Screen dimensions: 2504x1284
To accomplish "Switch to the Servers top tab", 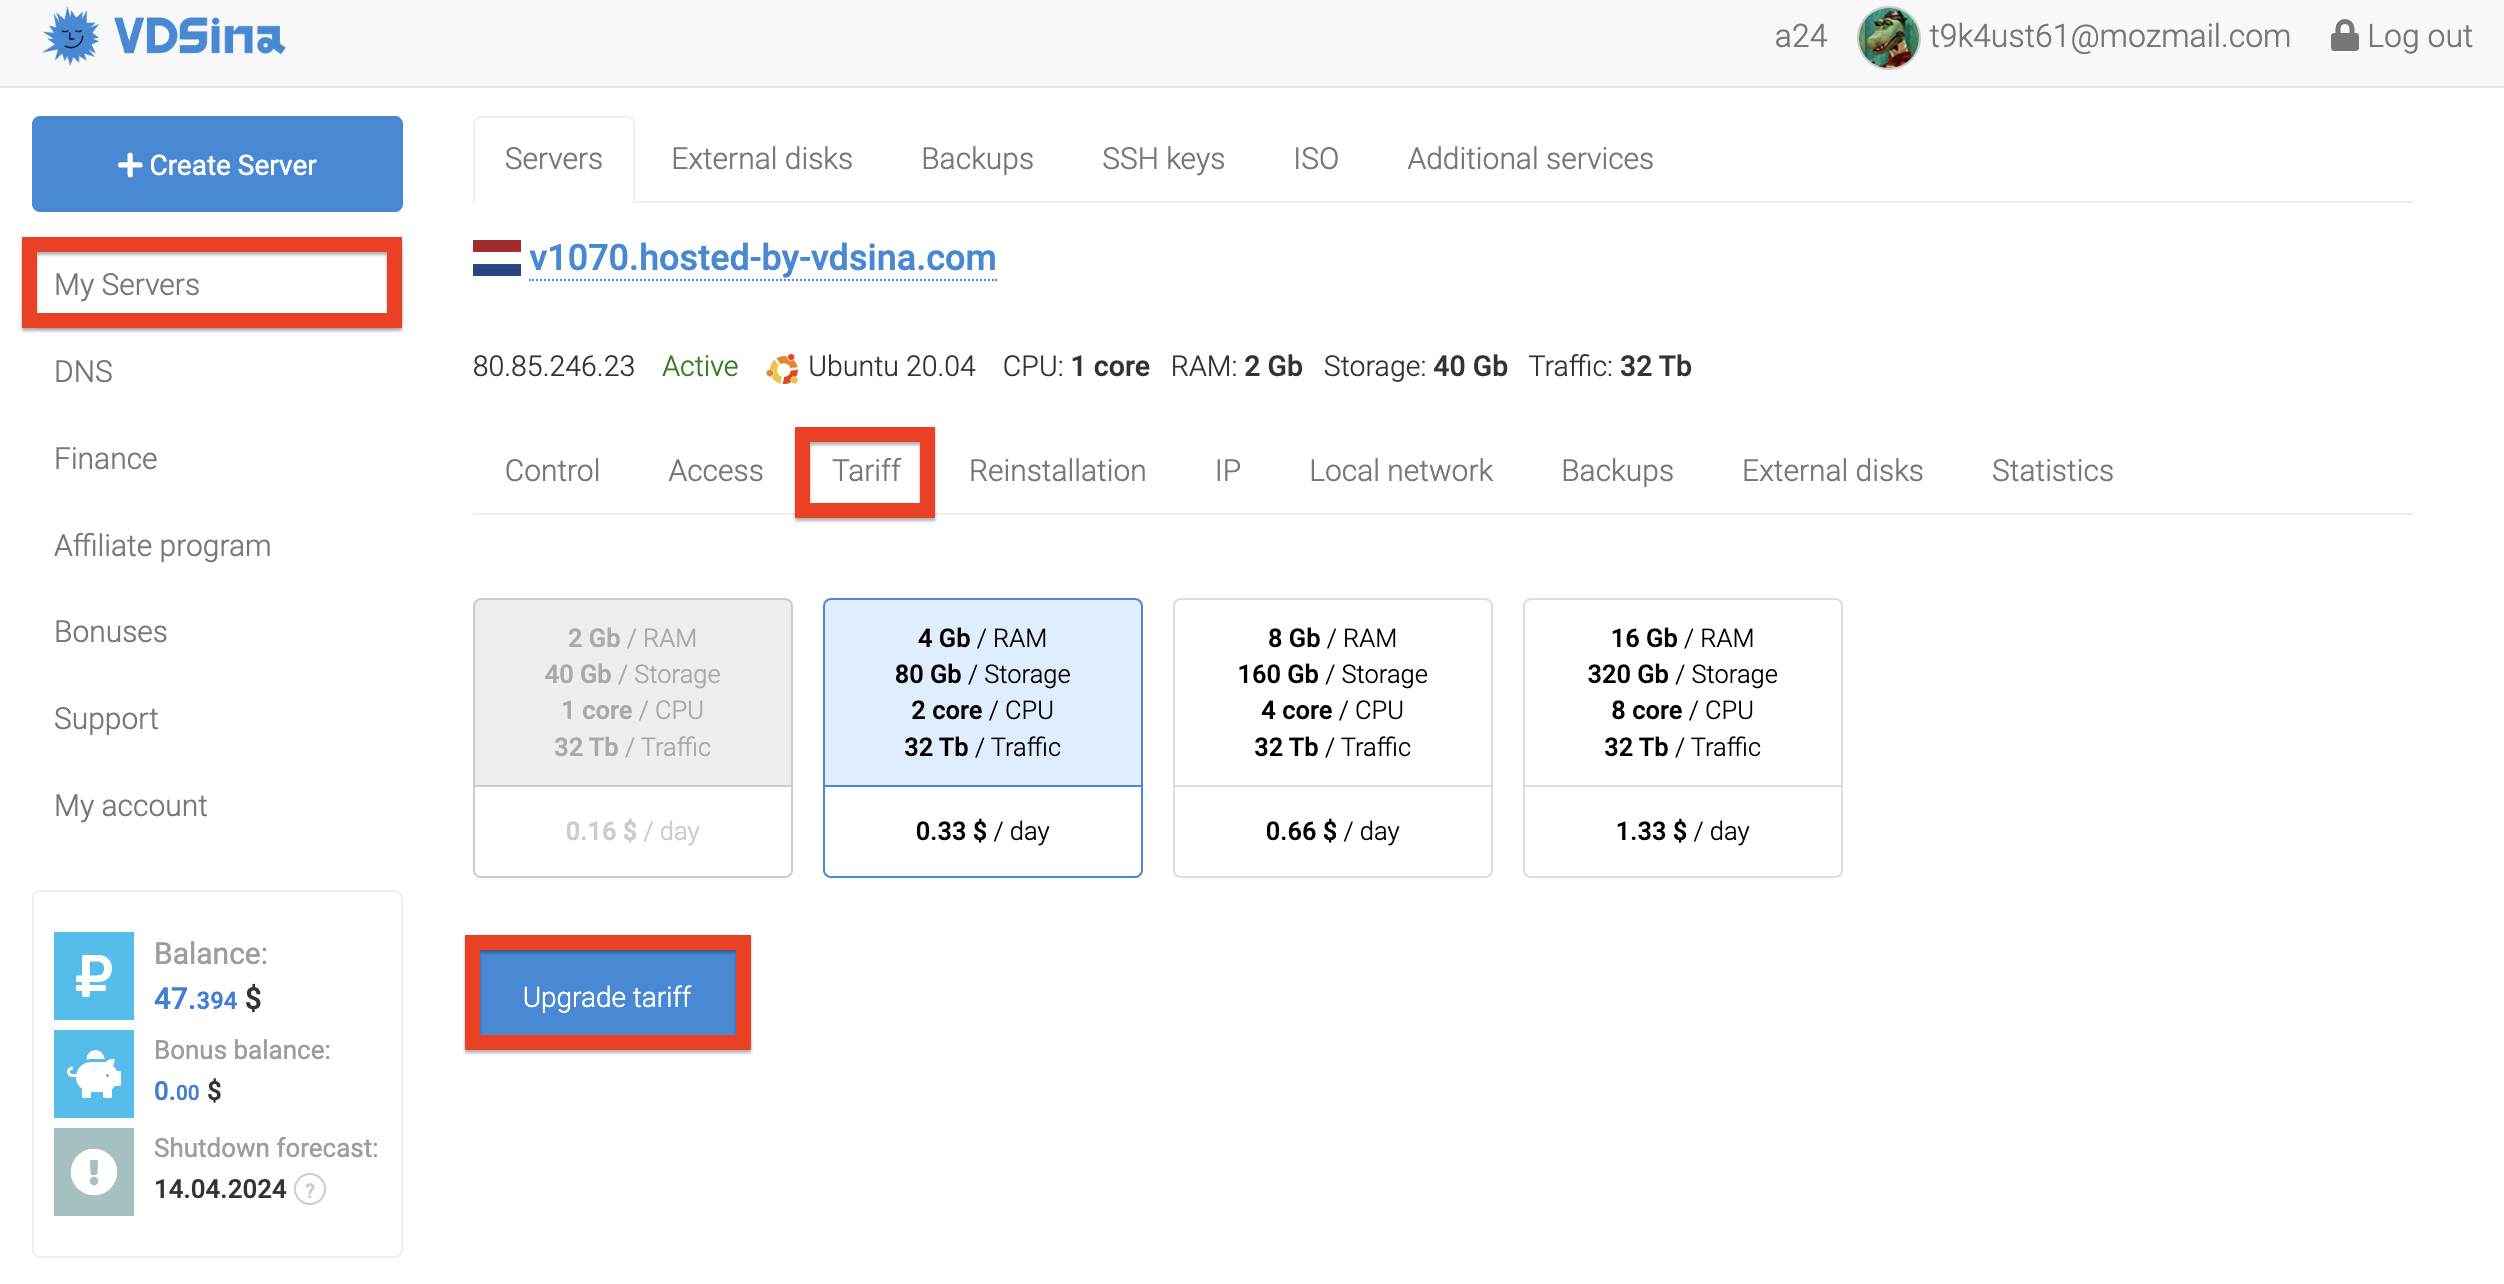I will point(553,159).
